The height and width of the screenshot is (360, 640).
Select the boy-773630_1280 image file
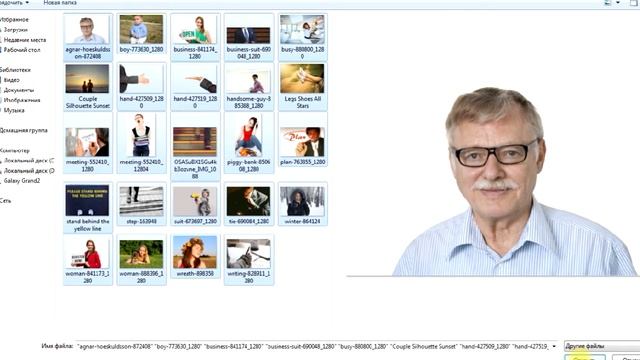141,34
